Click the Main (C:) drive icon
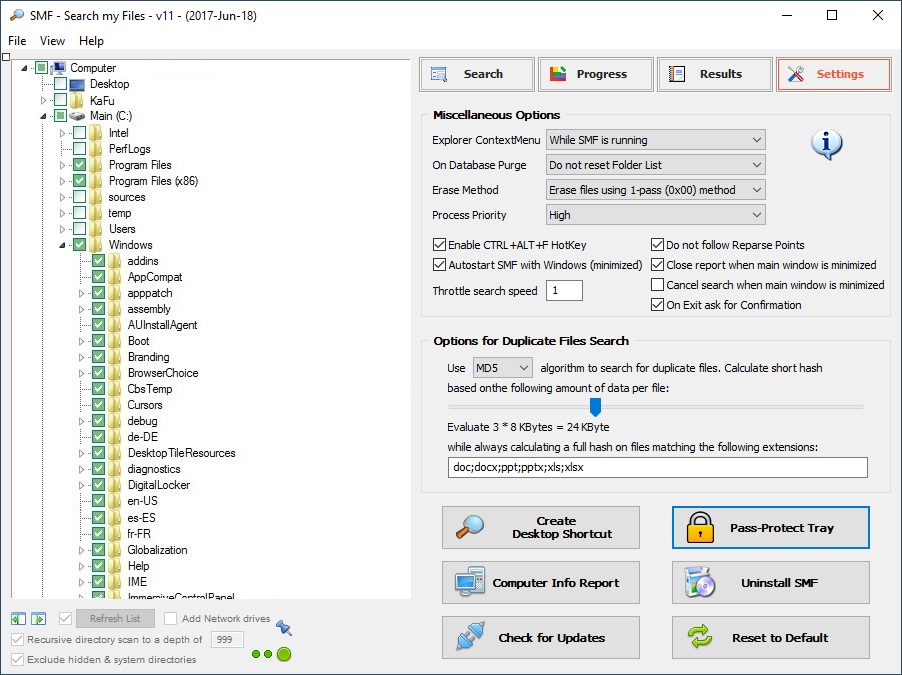The width and height of the screenshot is (902, 675). (x=77, y=116)
